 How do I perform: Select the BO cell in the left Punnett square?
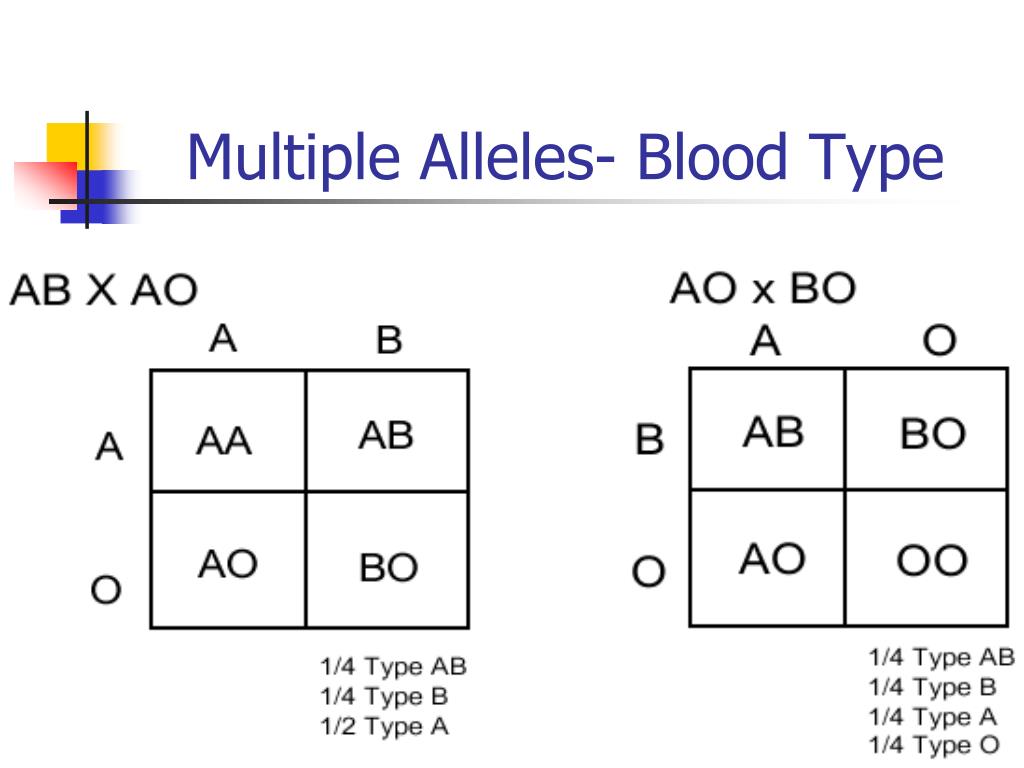click(x=387, y=560)
